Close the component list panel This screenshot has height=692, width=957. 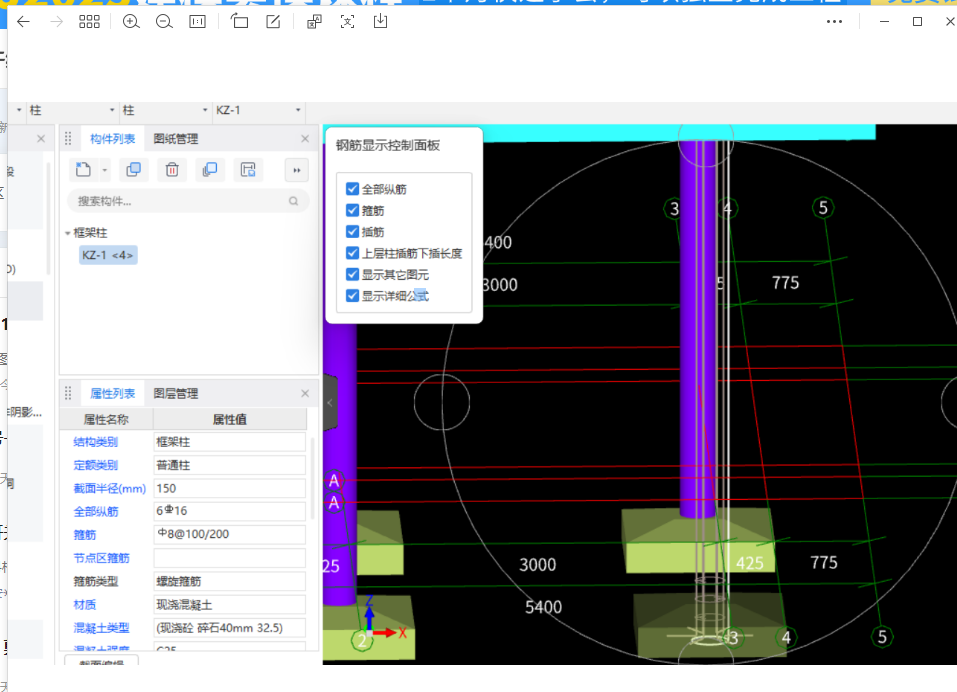point(305,139)
